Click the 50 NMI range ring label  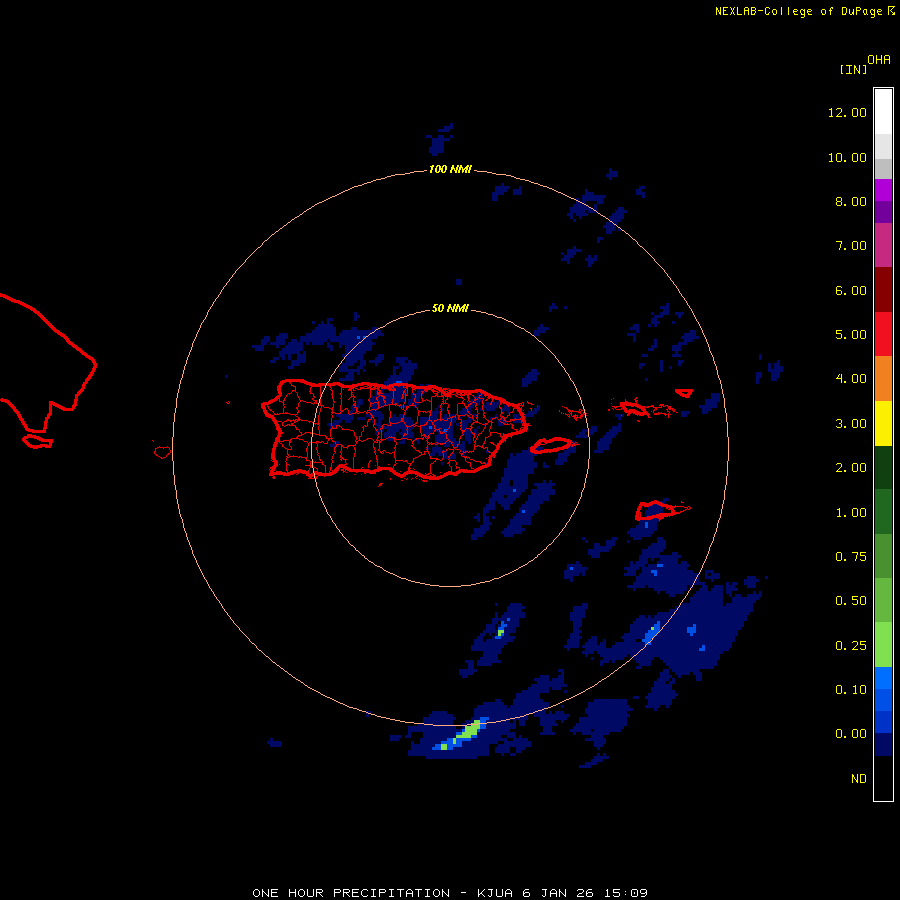point(450,308)
